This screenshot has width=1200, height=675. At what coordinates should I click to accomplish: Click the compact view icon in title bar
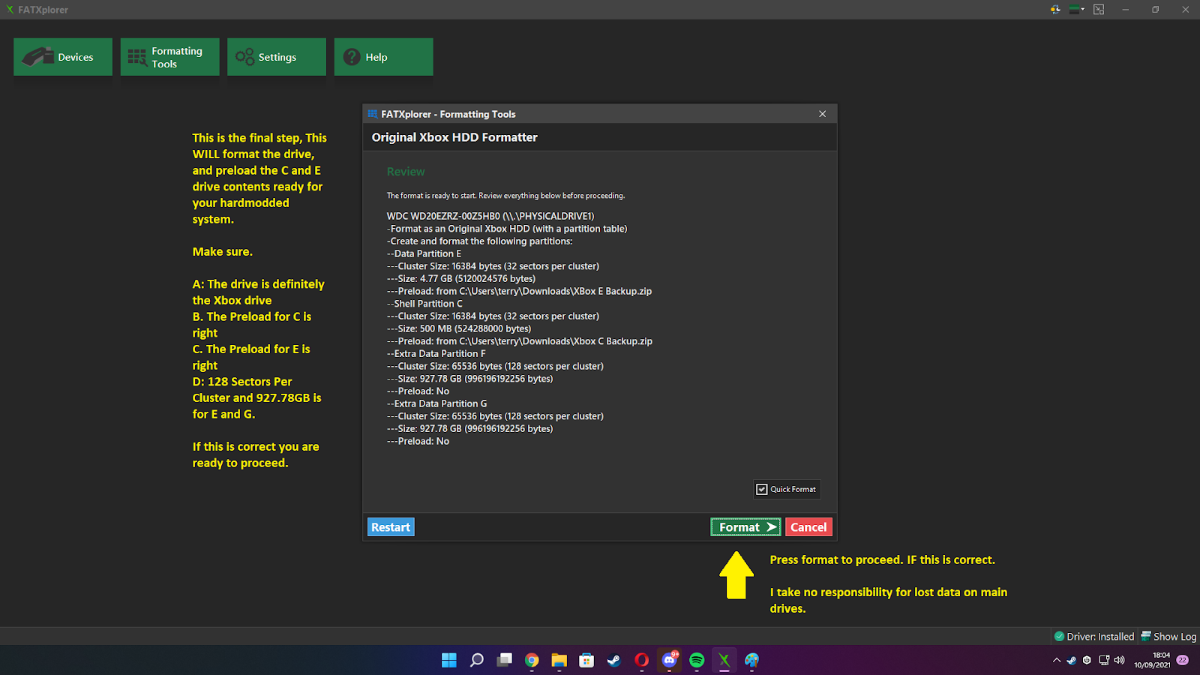(x=1099, y=9)
